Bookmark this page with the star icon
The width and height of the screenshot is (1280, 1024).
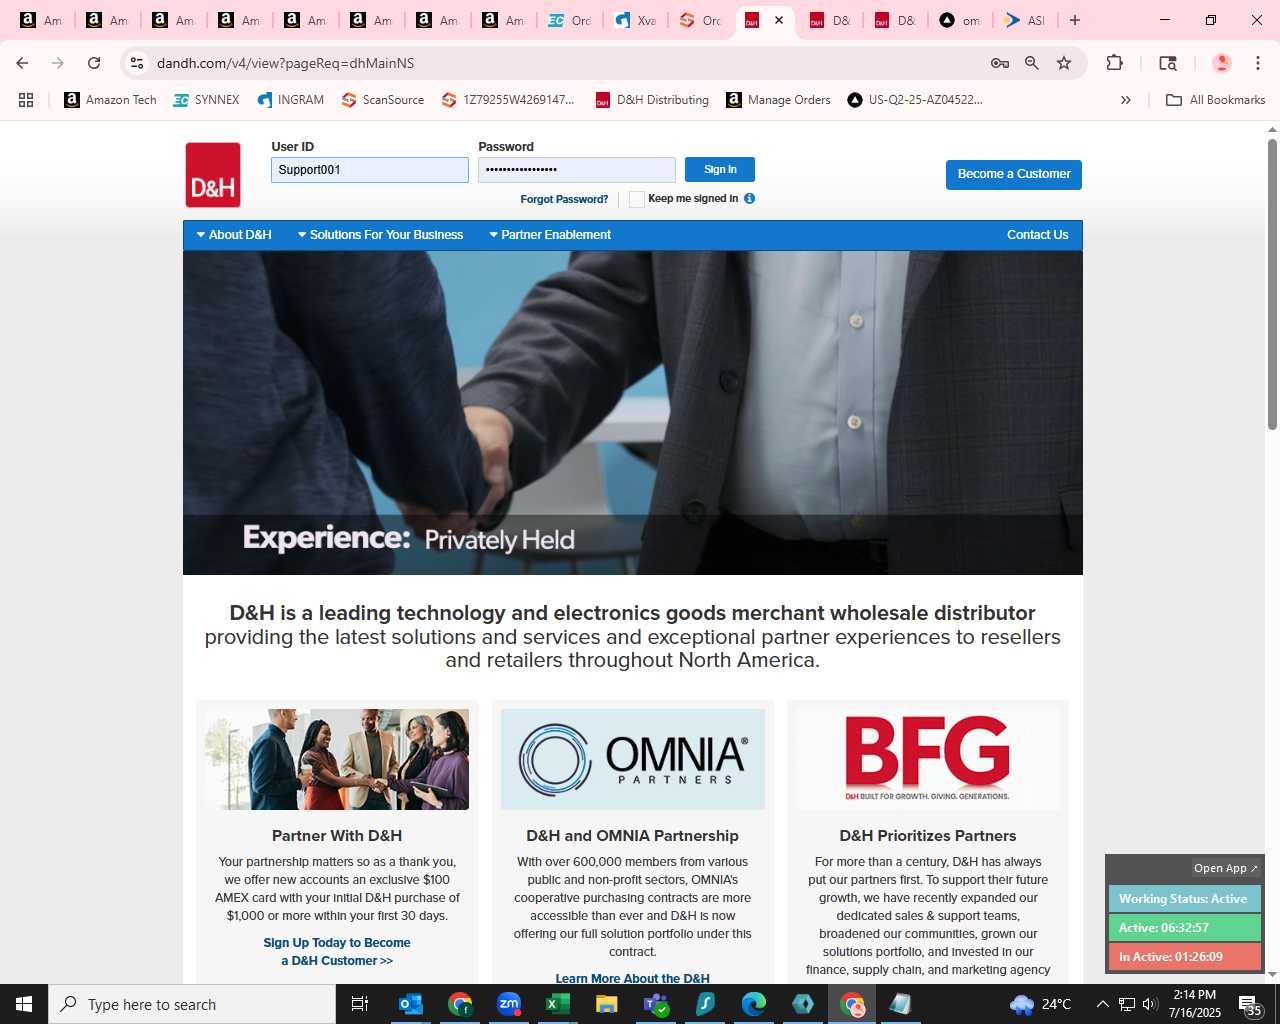(x=1064, y=63)
